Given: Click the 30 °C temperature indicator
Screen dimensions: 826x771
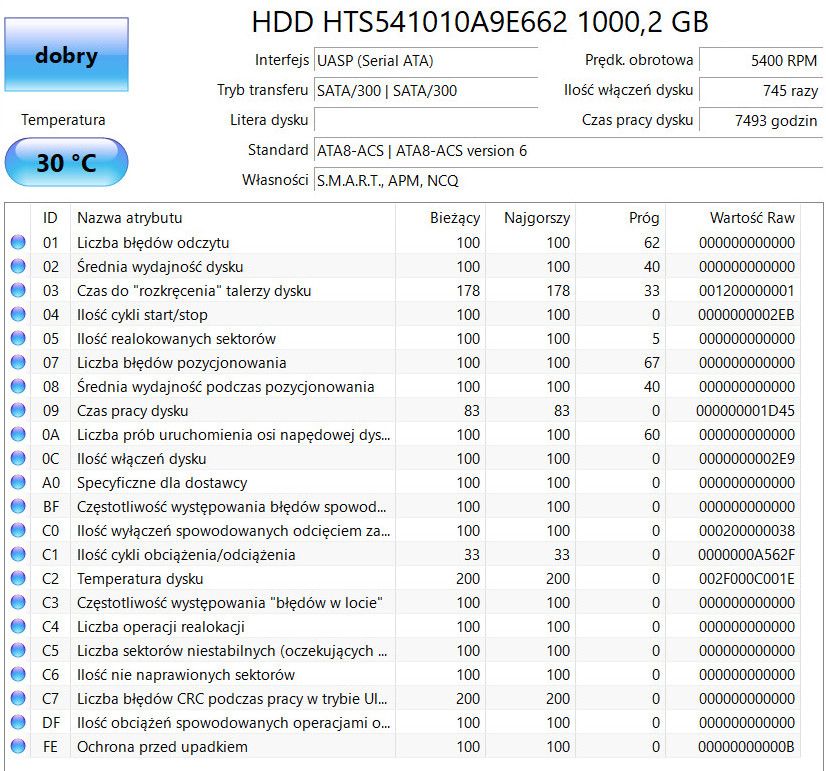Looking at the screenshot, I should (x=66, y=162).
